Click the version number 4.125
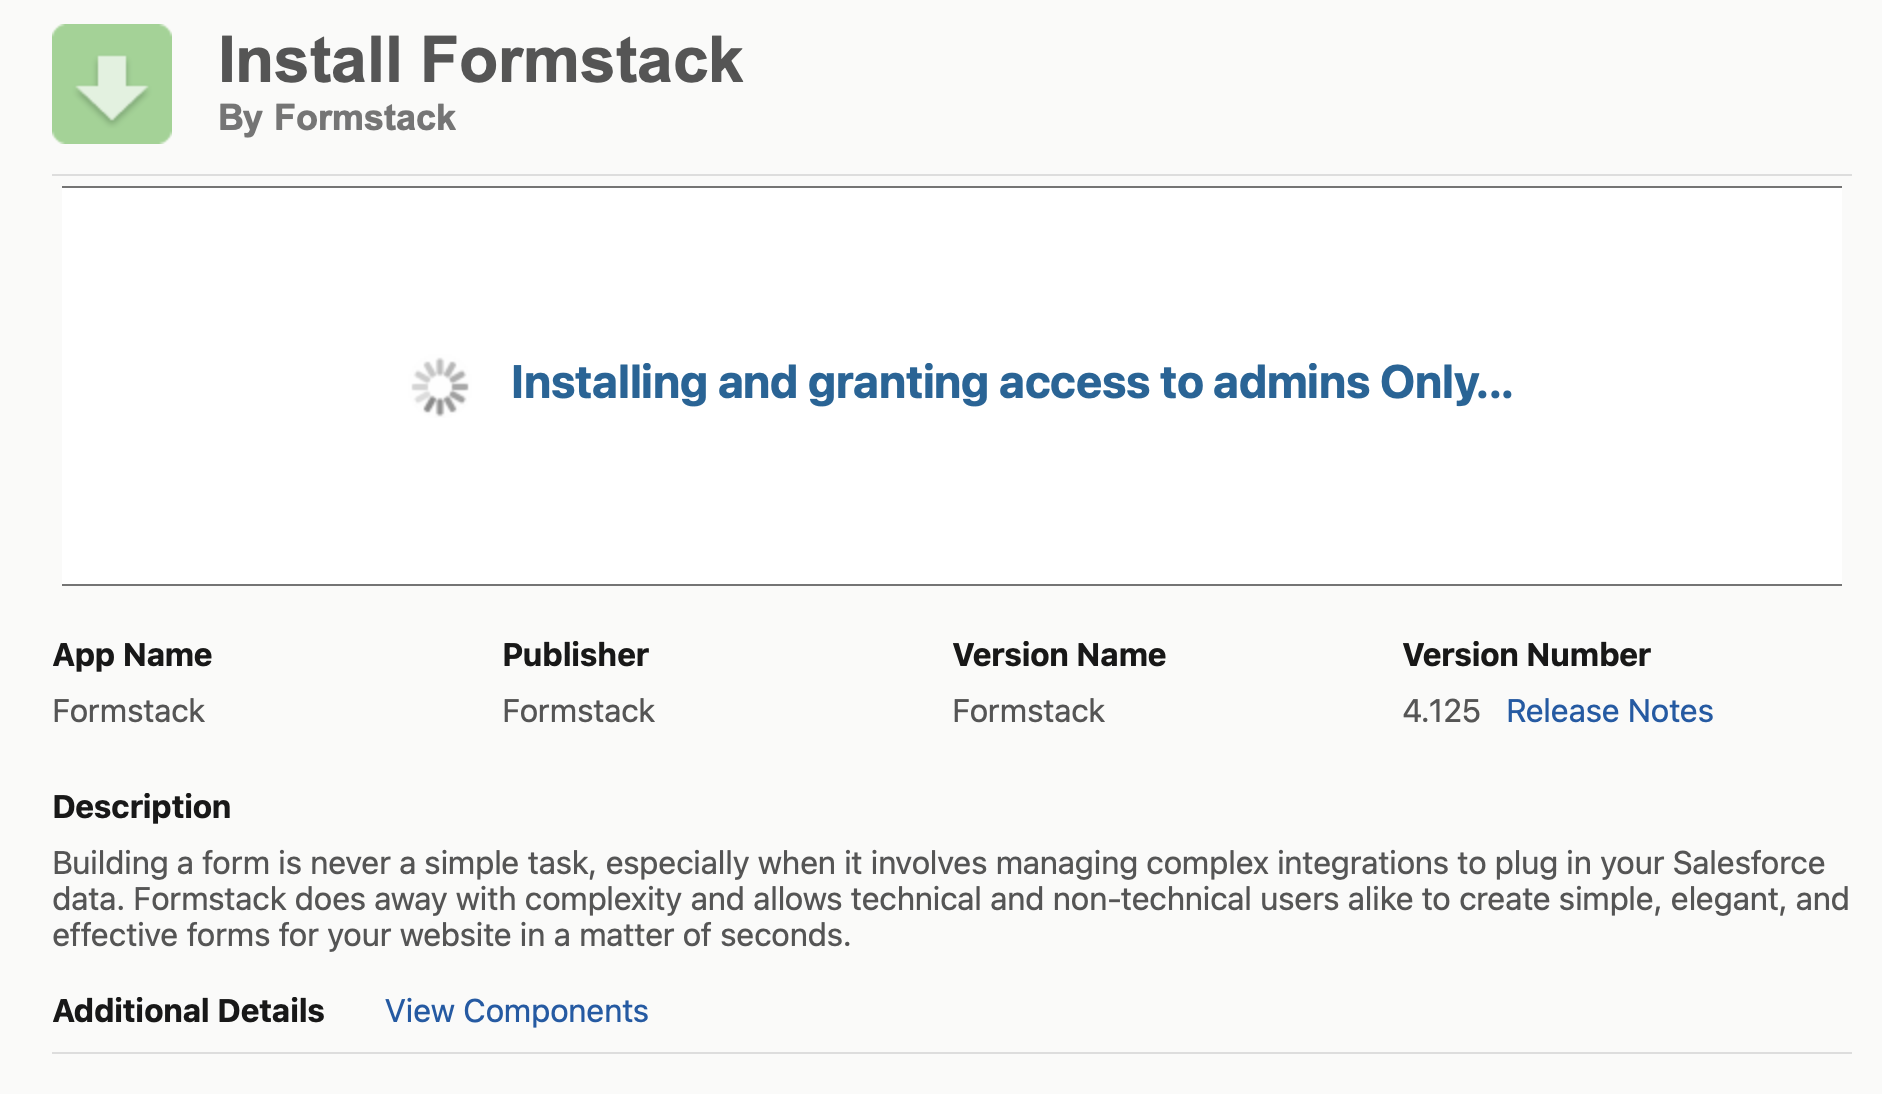1882x1094 pixels. 1441,711
